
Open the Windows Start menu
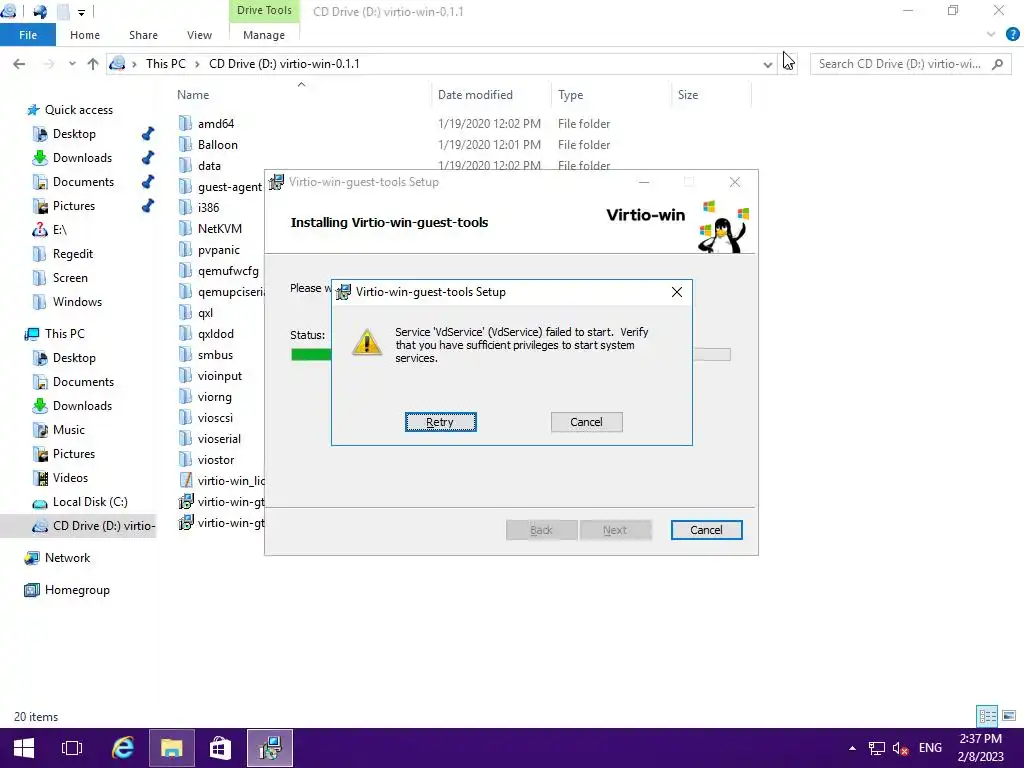(24, 748)
